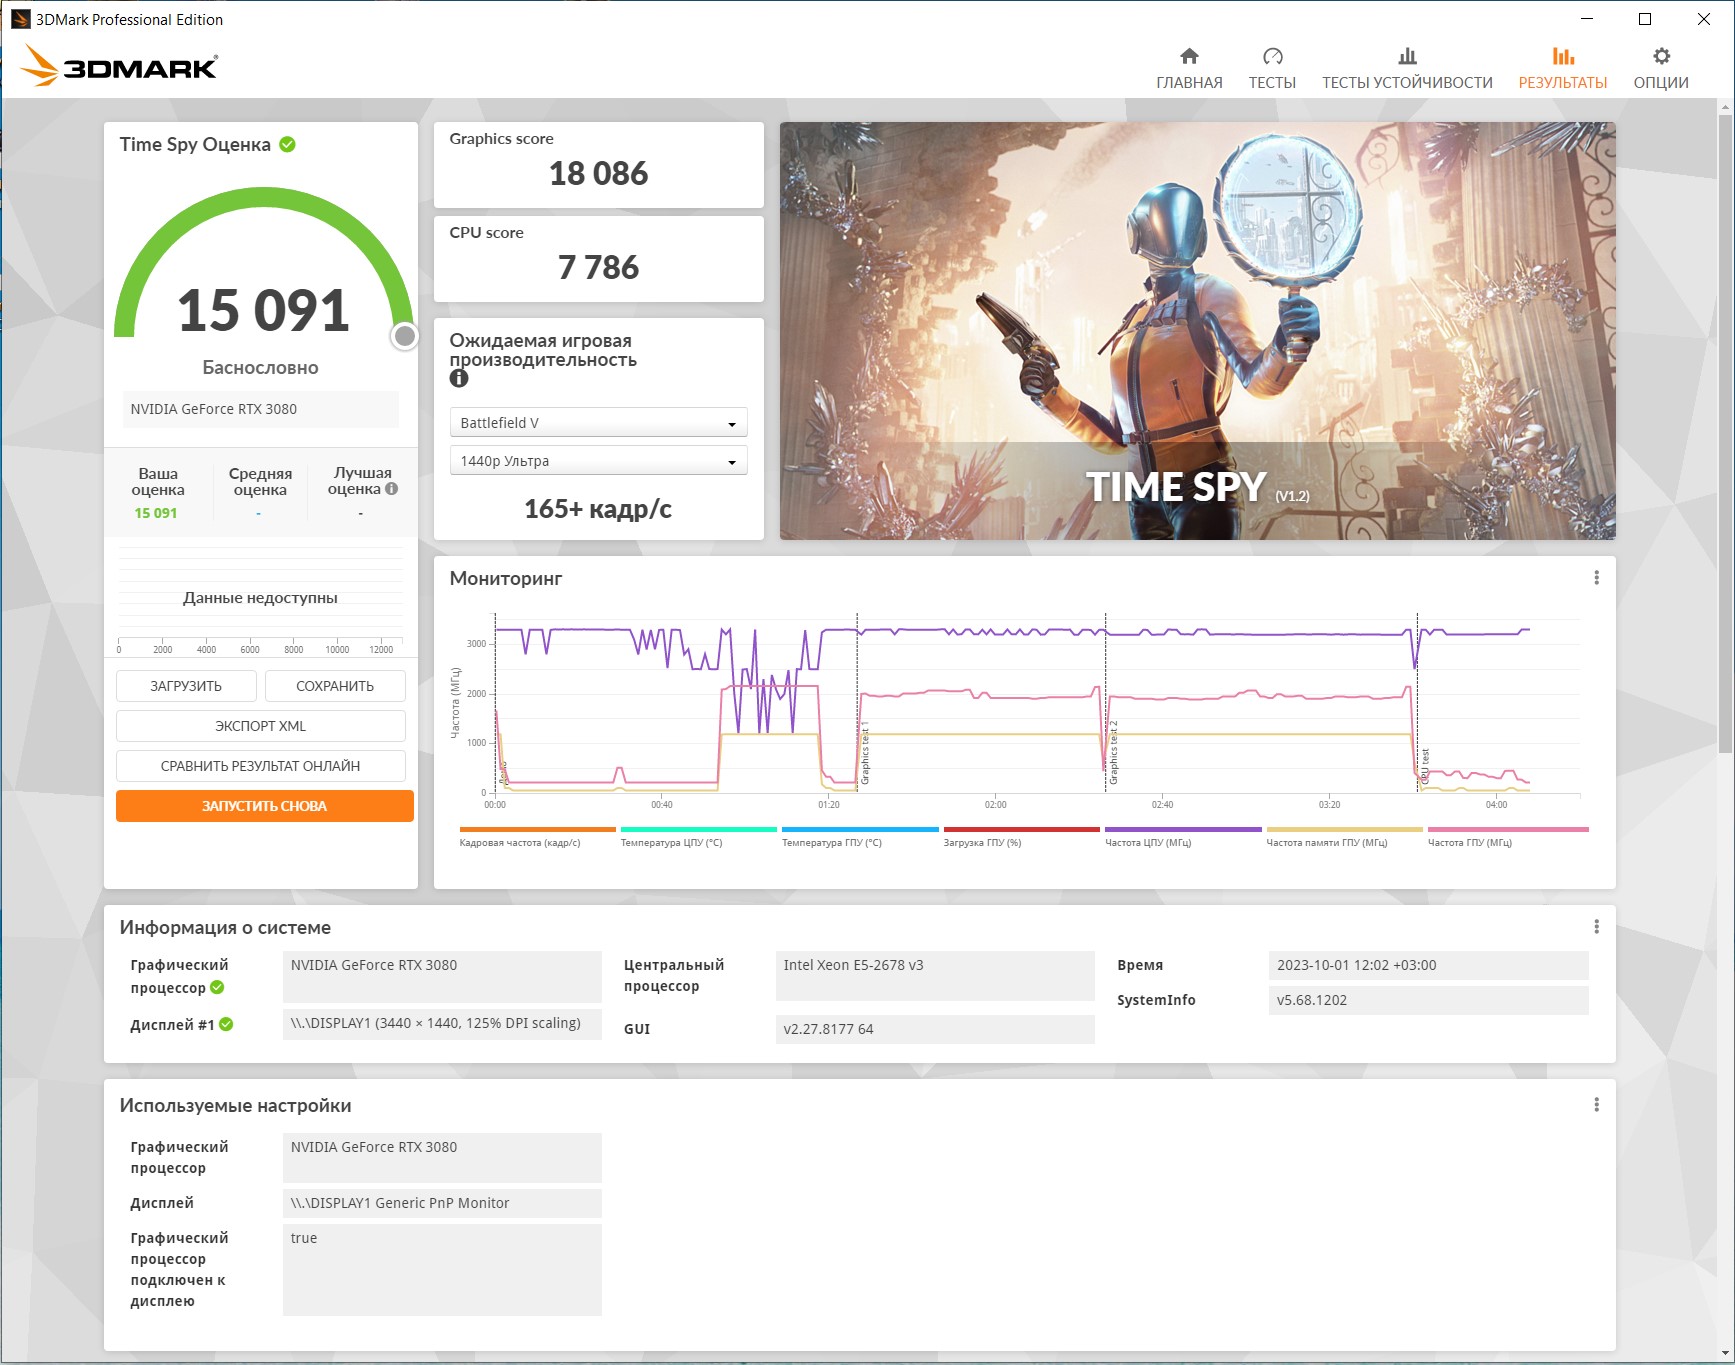Open ОПЦИИ via the gear icon
The height and width of the screenshot is (1365, 1735).
pos(1661,56)
